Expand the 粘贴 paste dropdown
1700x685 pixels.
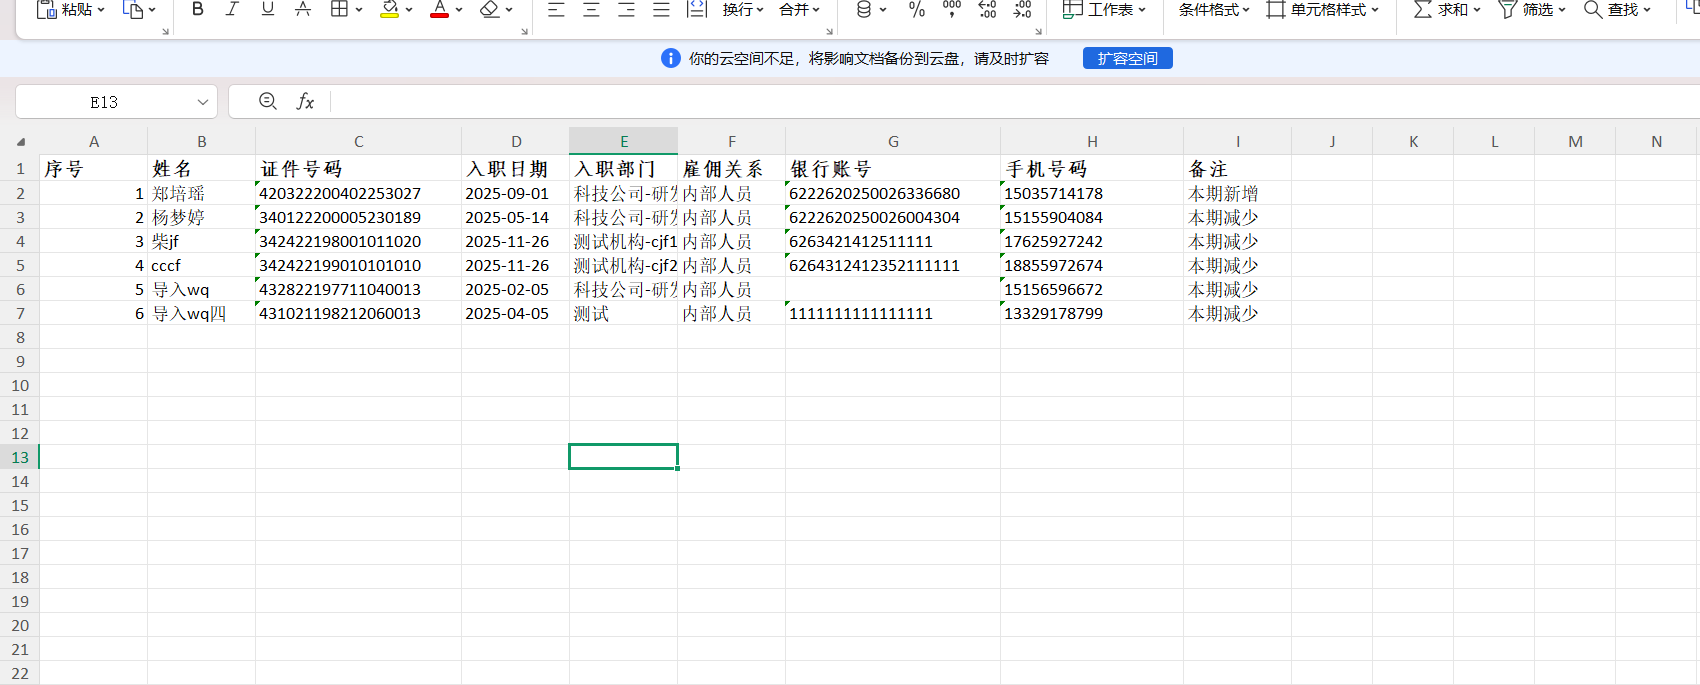pyautogui.click(x=101, y=10)
